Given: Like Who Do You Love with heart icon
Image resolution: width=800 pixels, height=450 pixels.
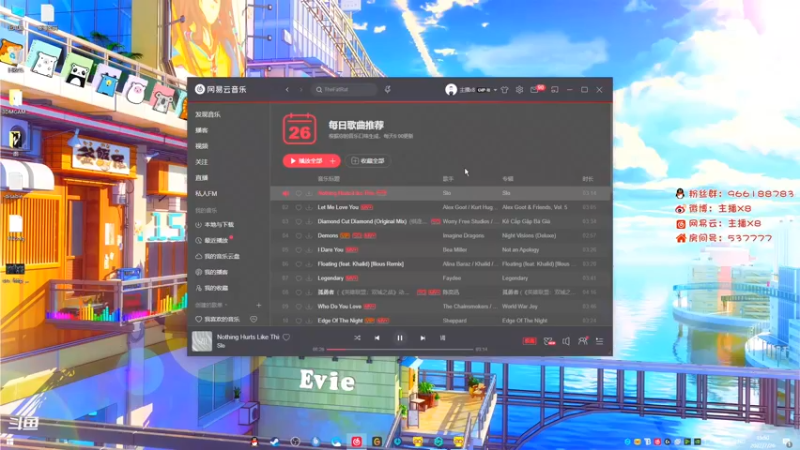Looking at the screenshot, I should pyautogui.click(x=298, y=307).
